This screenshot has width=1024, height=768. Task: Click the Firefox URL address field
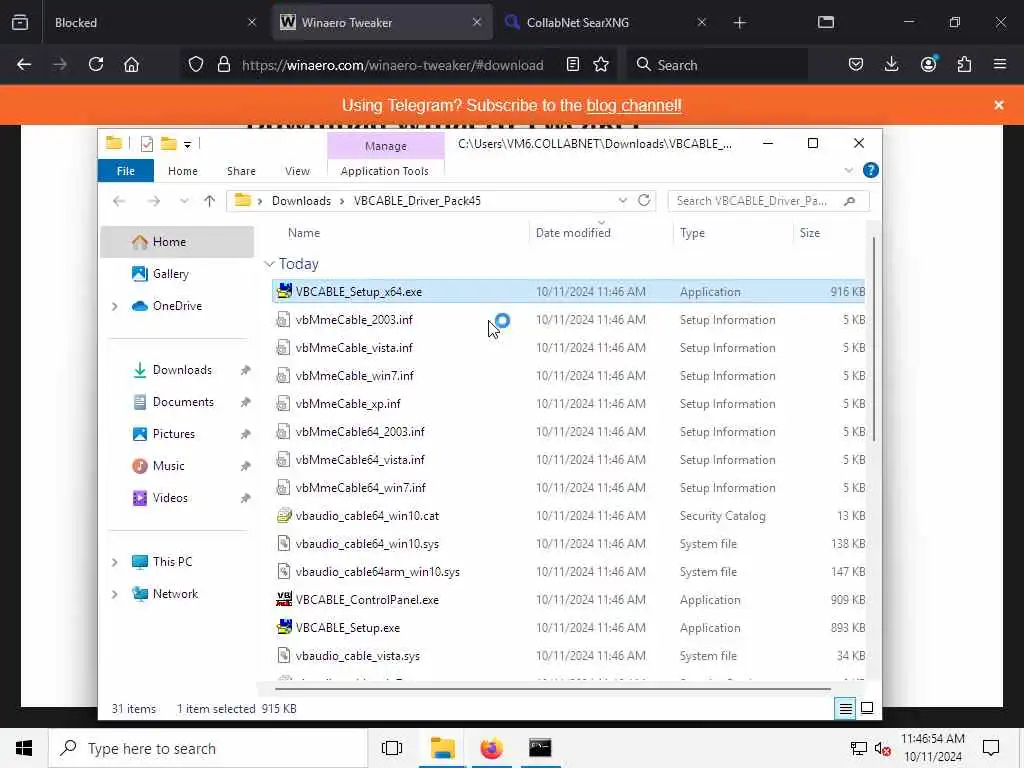point(392,65)
